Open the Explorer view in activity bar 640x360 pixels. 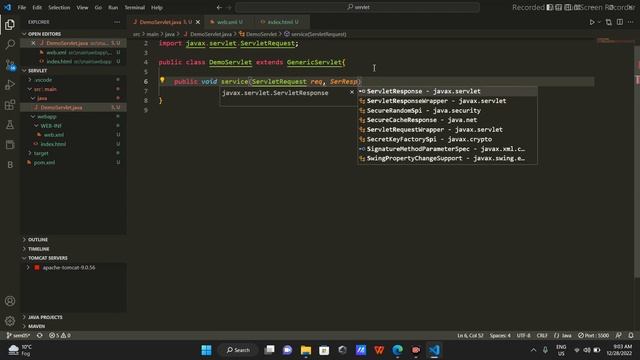[10, 24]
